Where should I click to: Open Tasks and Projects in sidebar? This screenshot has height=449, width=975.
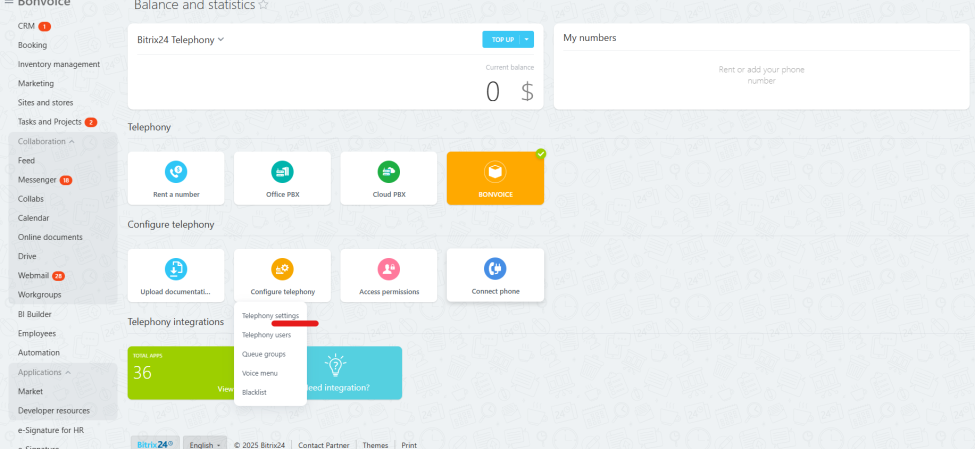[x=50, y=122]
